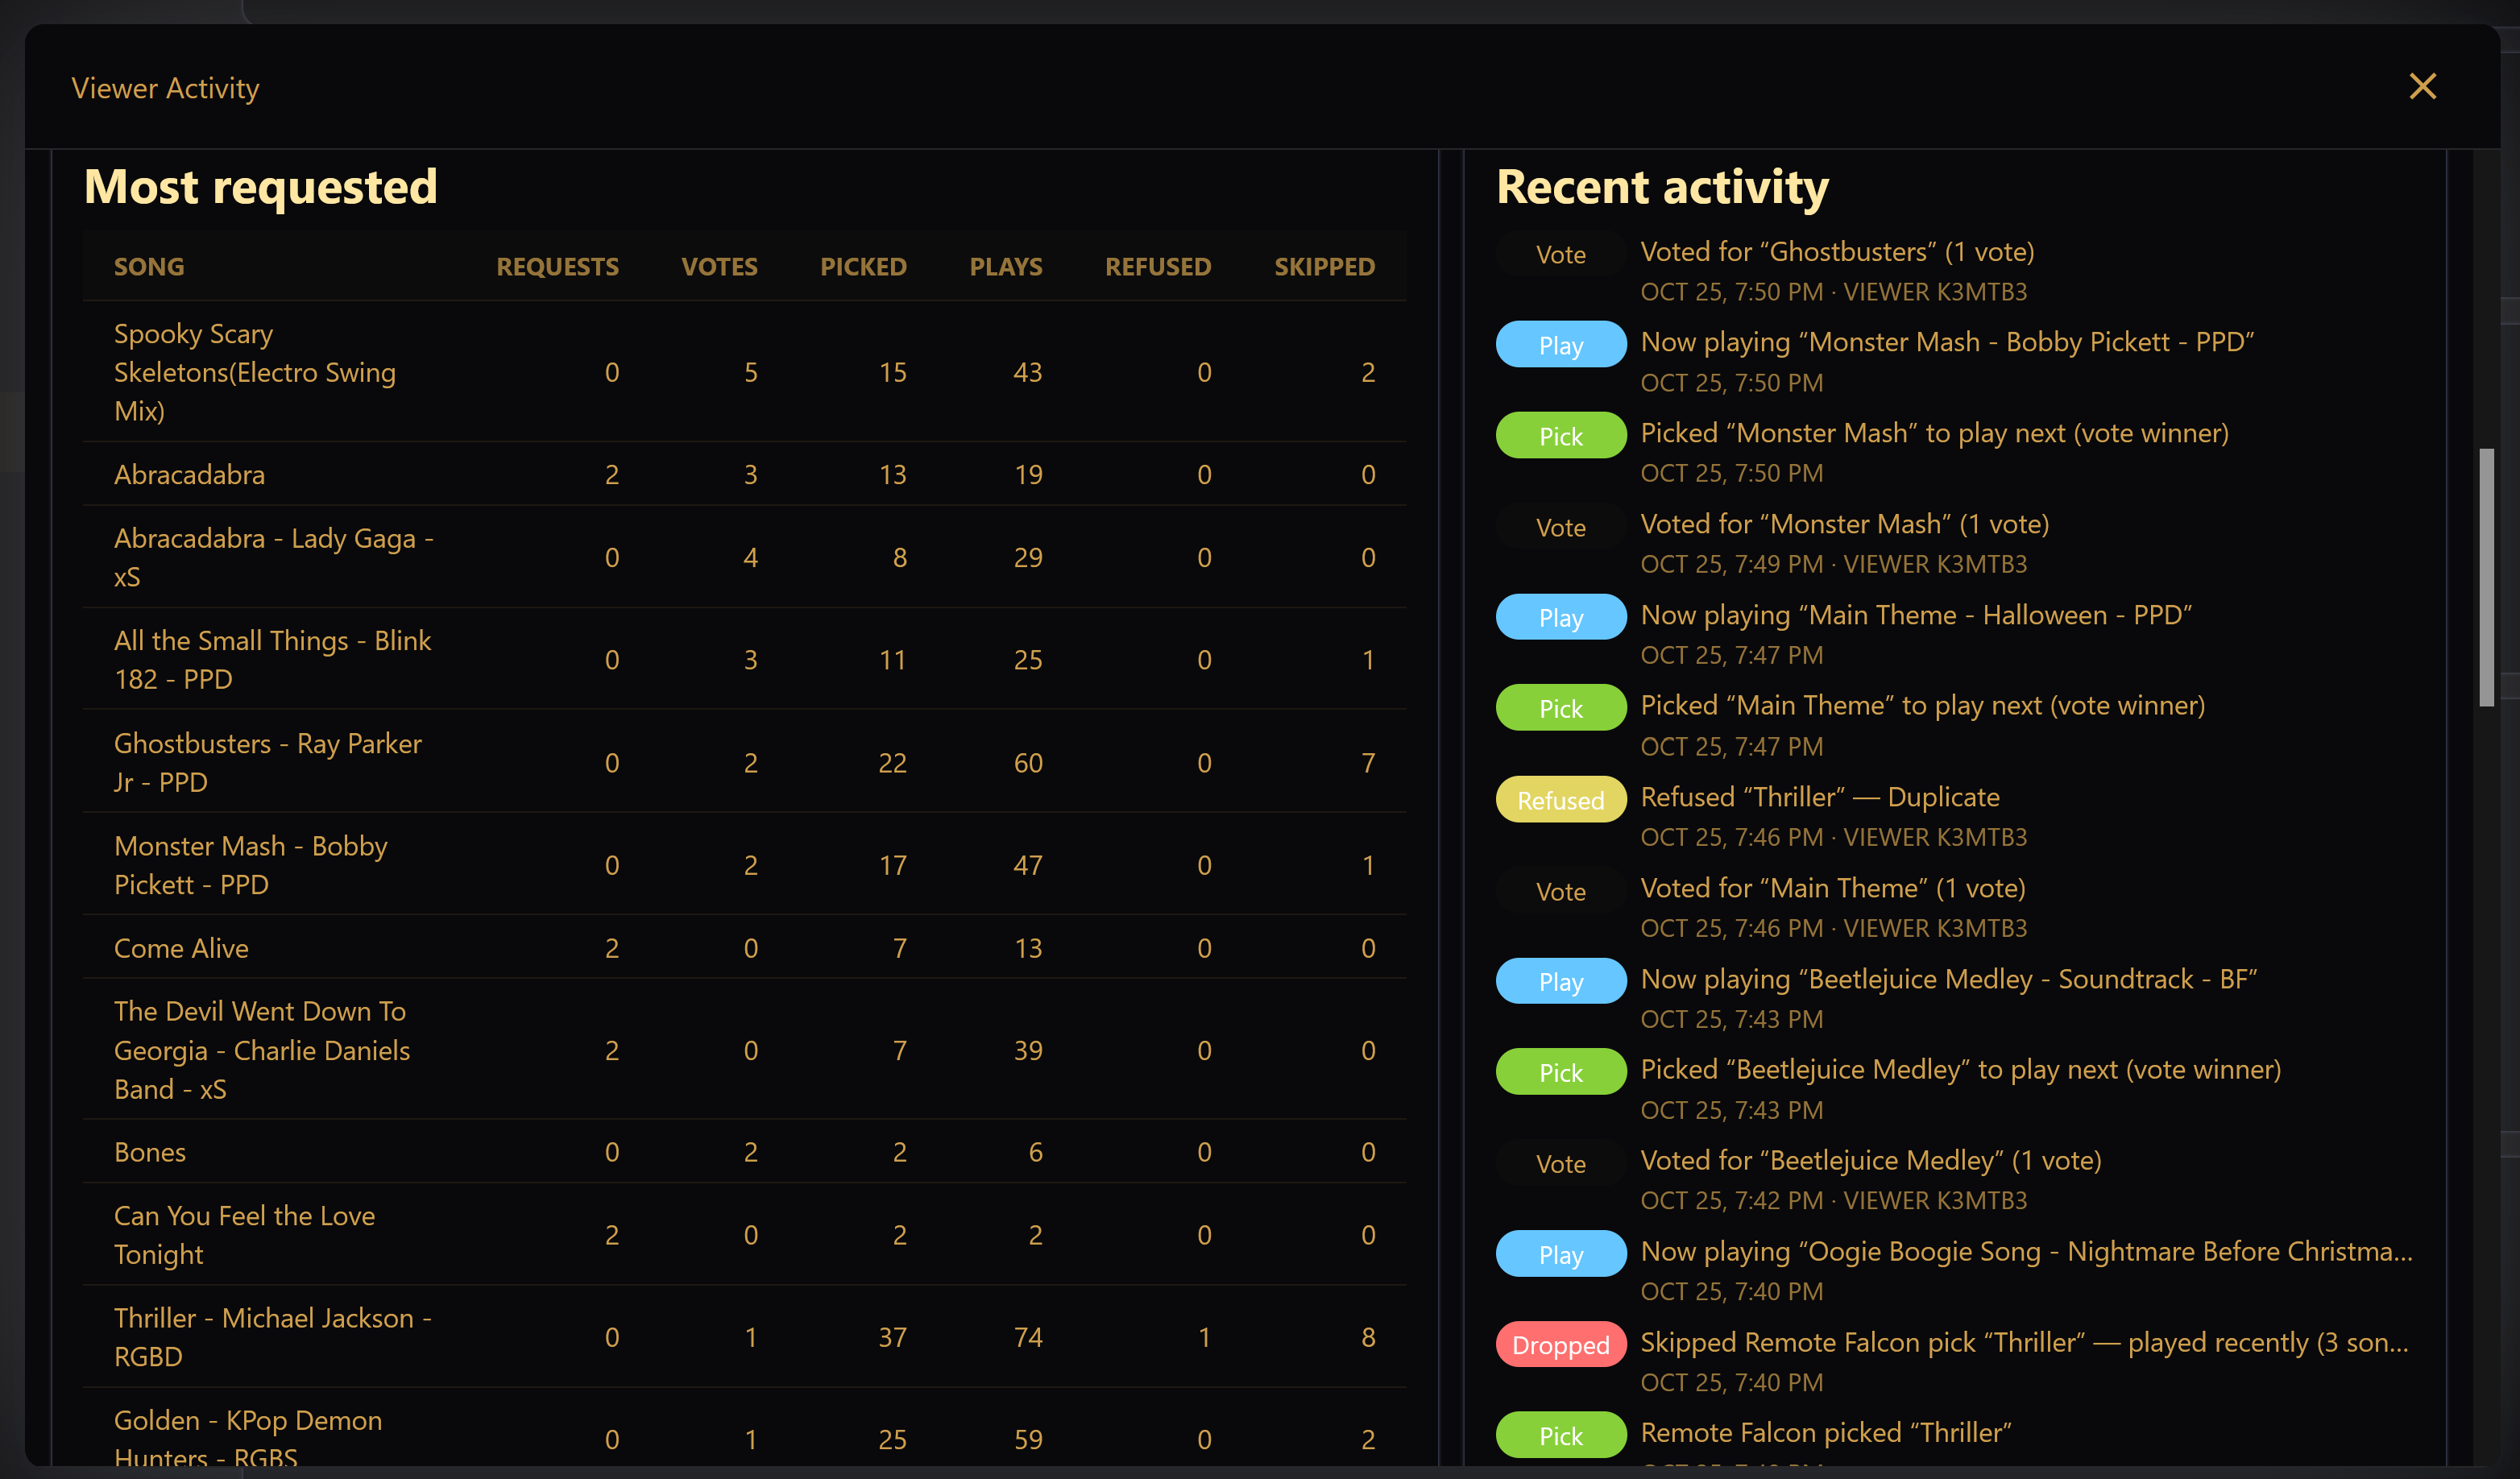Image resolution: width=2520 pixels, height=1479 pixels.
Task: Click the picked value 22 for Ghostbusters
Action: click(892, 763)
